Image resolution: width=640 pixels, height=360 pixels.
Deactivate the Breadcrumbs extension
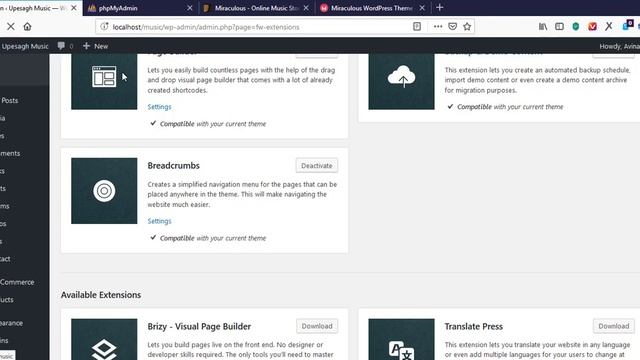(317, 166)
